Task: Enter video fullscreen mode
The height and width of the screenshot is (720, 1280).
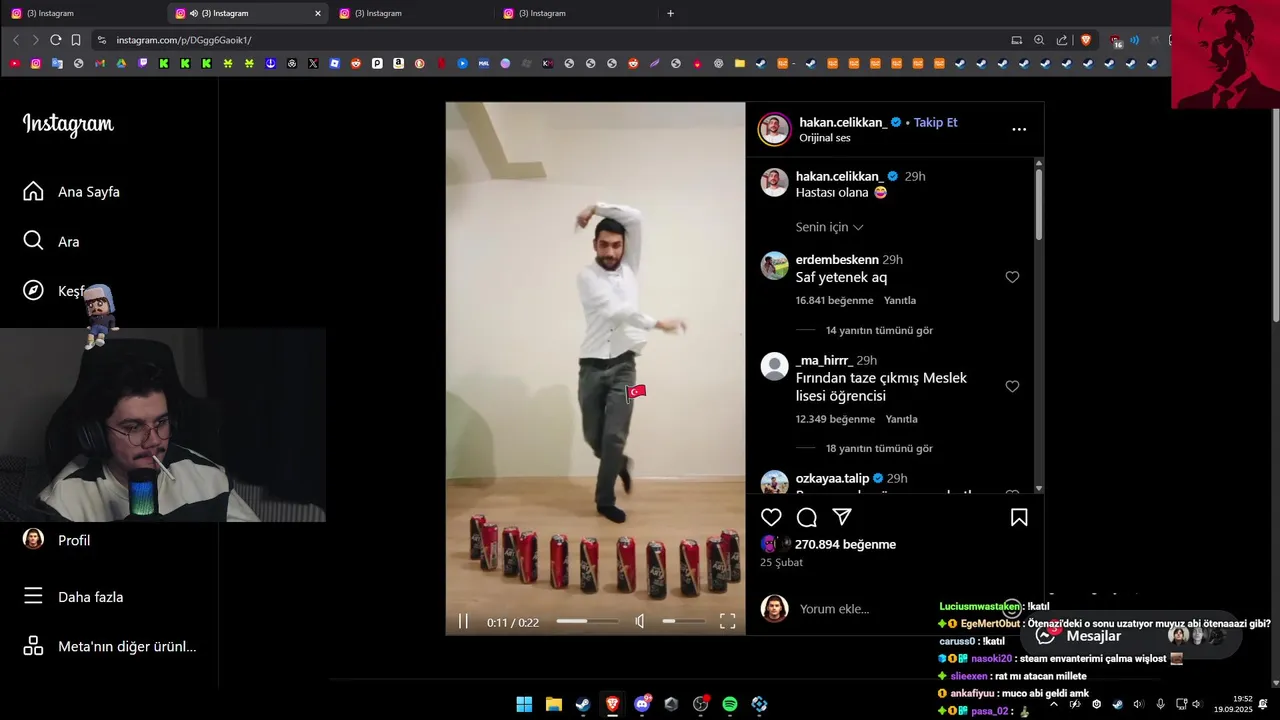Action: click(x=728, y=621)
